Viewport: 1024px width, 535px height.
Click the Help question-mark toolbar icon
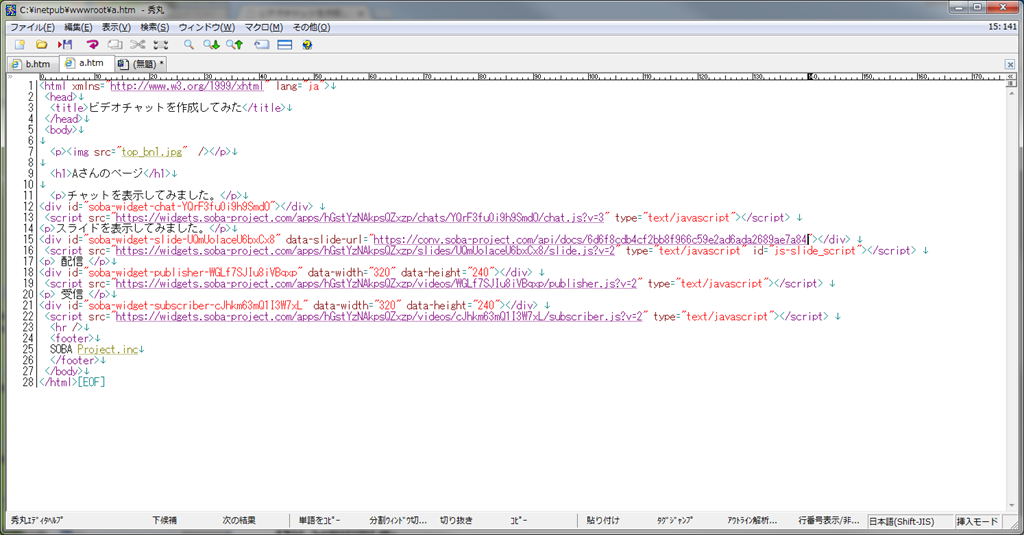pyautogui.click(x=307, y=44)
